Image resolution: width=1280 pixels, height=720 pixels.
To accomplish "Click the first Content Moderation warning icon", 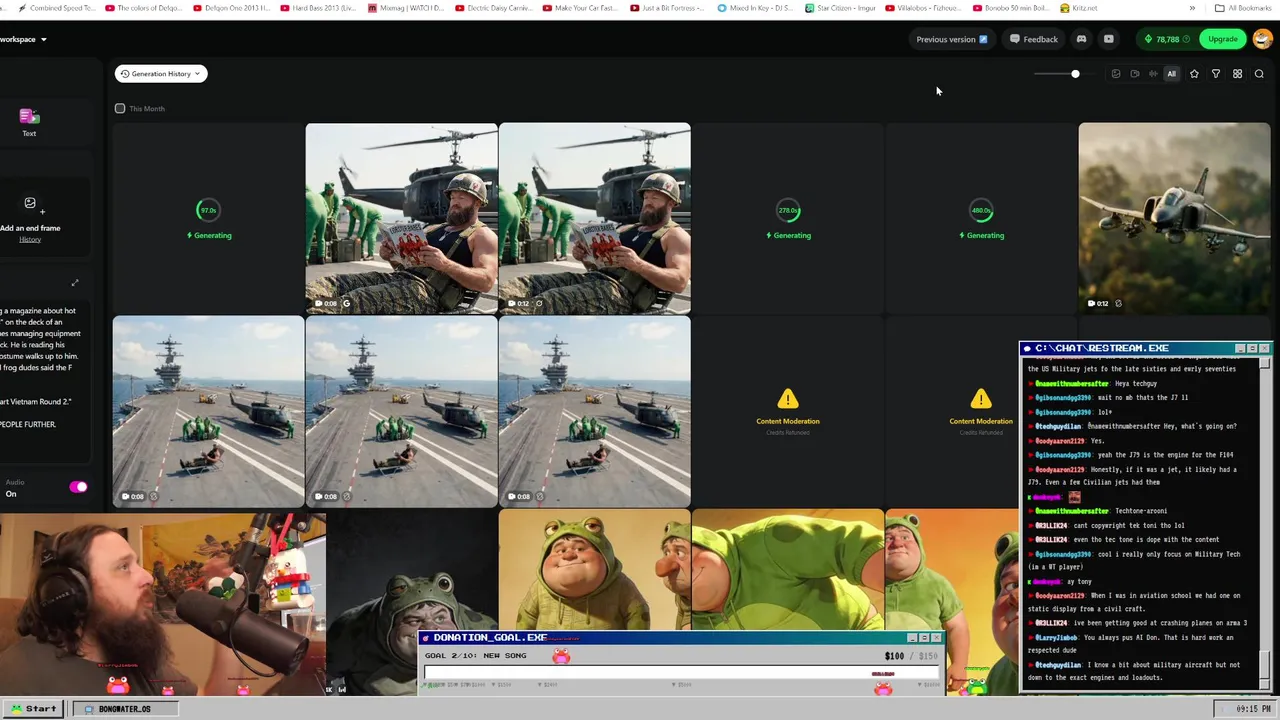I will (x=788, y=400).
